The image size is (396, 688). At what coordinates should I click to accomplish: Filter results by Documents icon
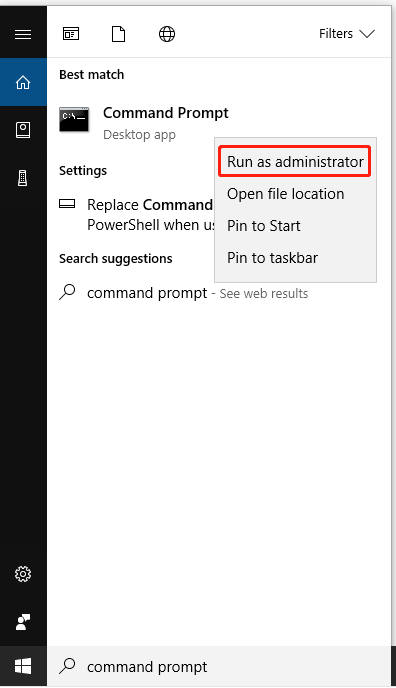click(x=118, y=34)
